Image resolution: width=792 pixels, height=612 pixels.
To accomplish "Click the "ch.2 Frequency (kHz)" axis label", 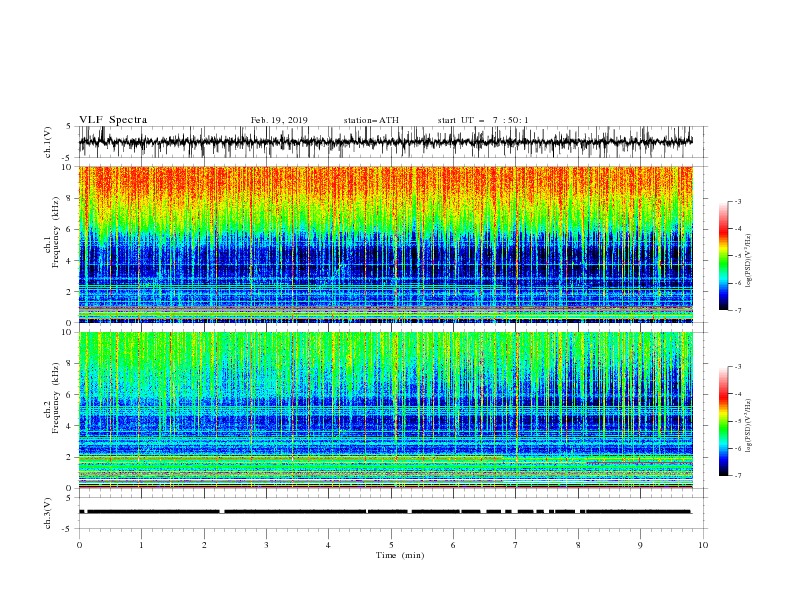I will (x=52, y=398).
